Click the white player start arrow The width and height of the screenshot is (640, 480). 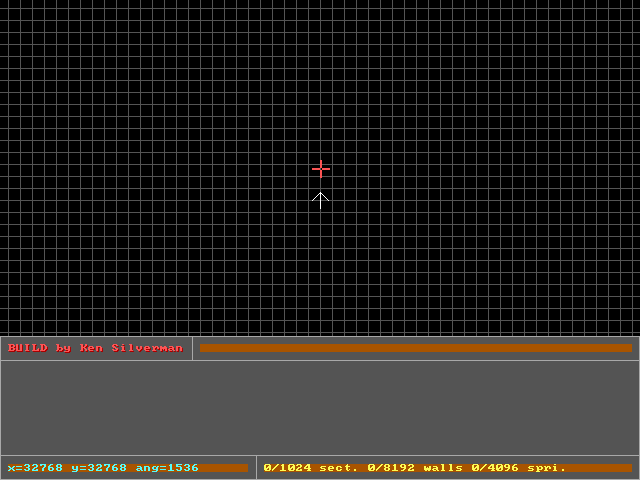tap(320, 200)
